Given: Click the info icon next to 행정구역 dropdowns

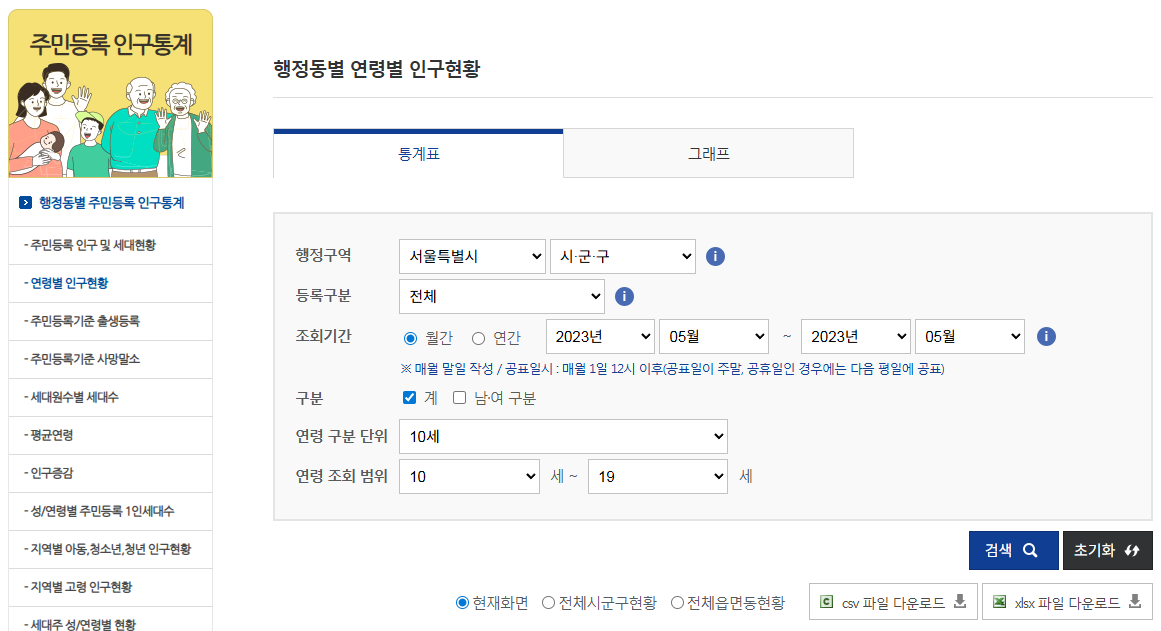Looking at the screenshot, I should [715, 256].
